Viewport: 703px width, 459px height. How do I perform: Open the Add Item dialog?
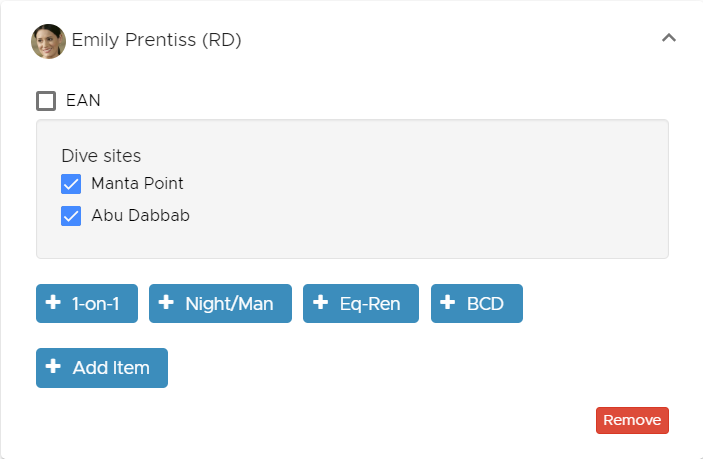pos(102,368)
